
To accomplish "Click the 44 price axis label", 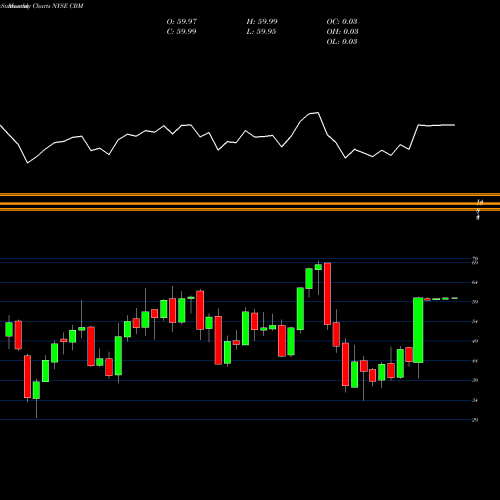I will 475,361.
